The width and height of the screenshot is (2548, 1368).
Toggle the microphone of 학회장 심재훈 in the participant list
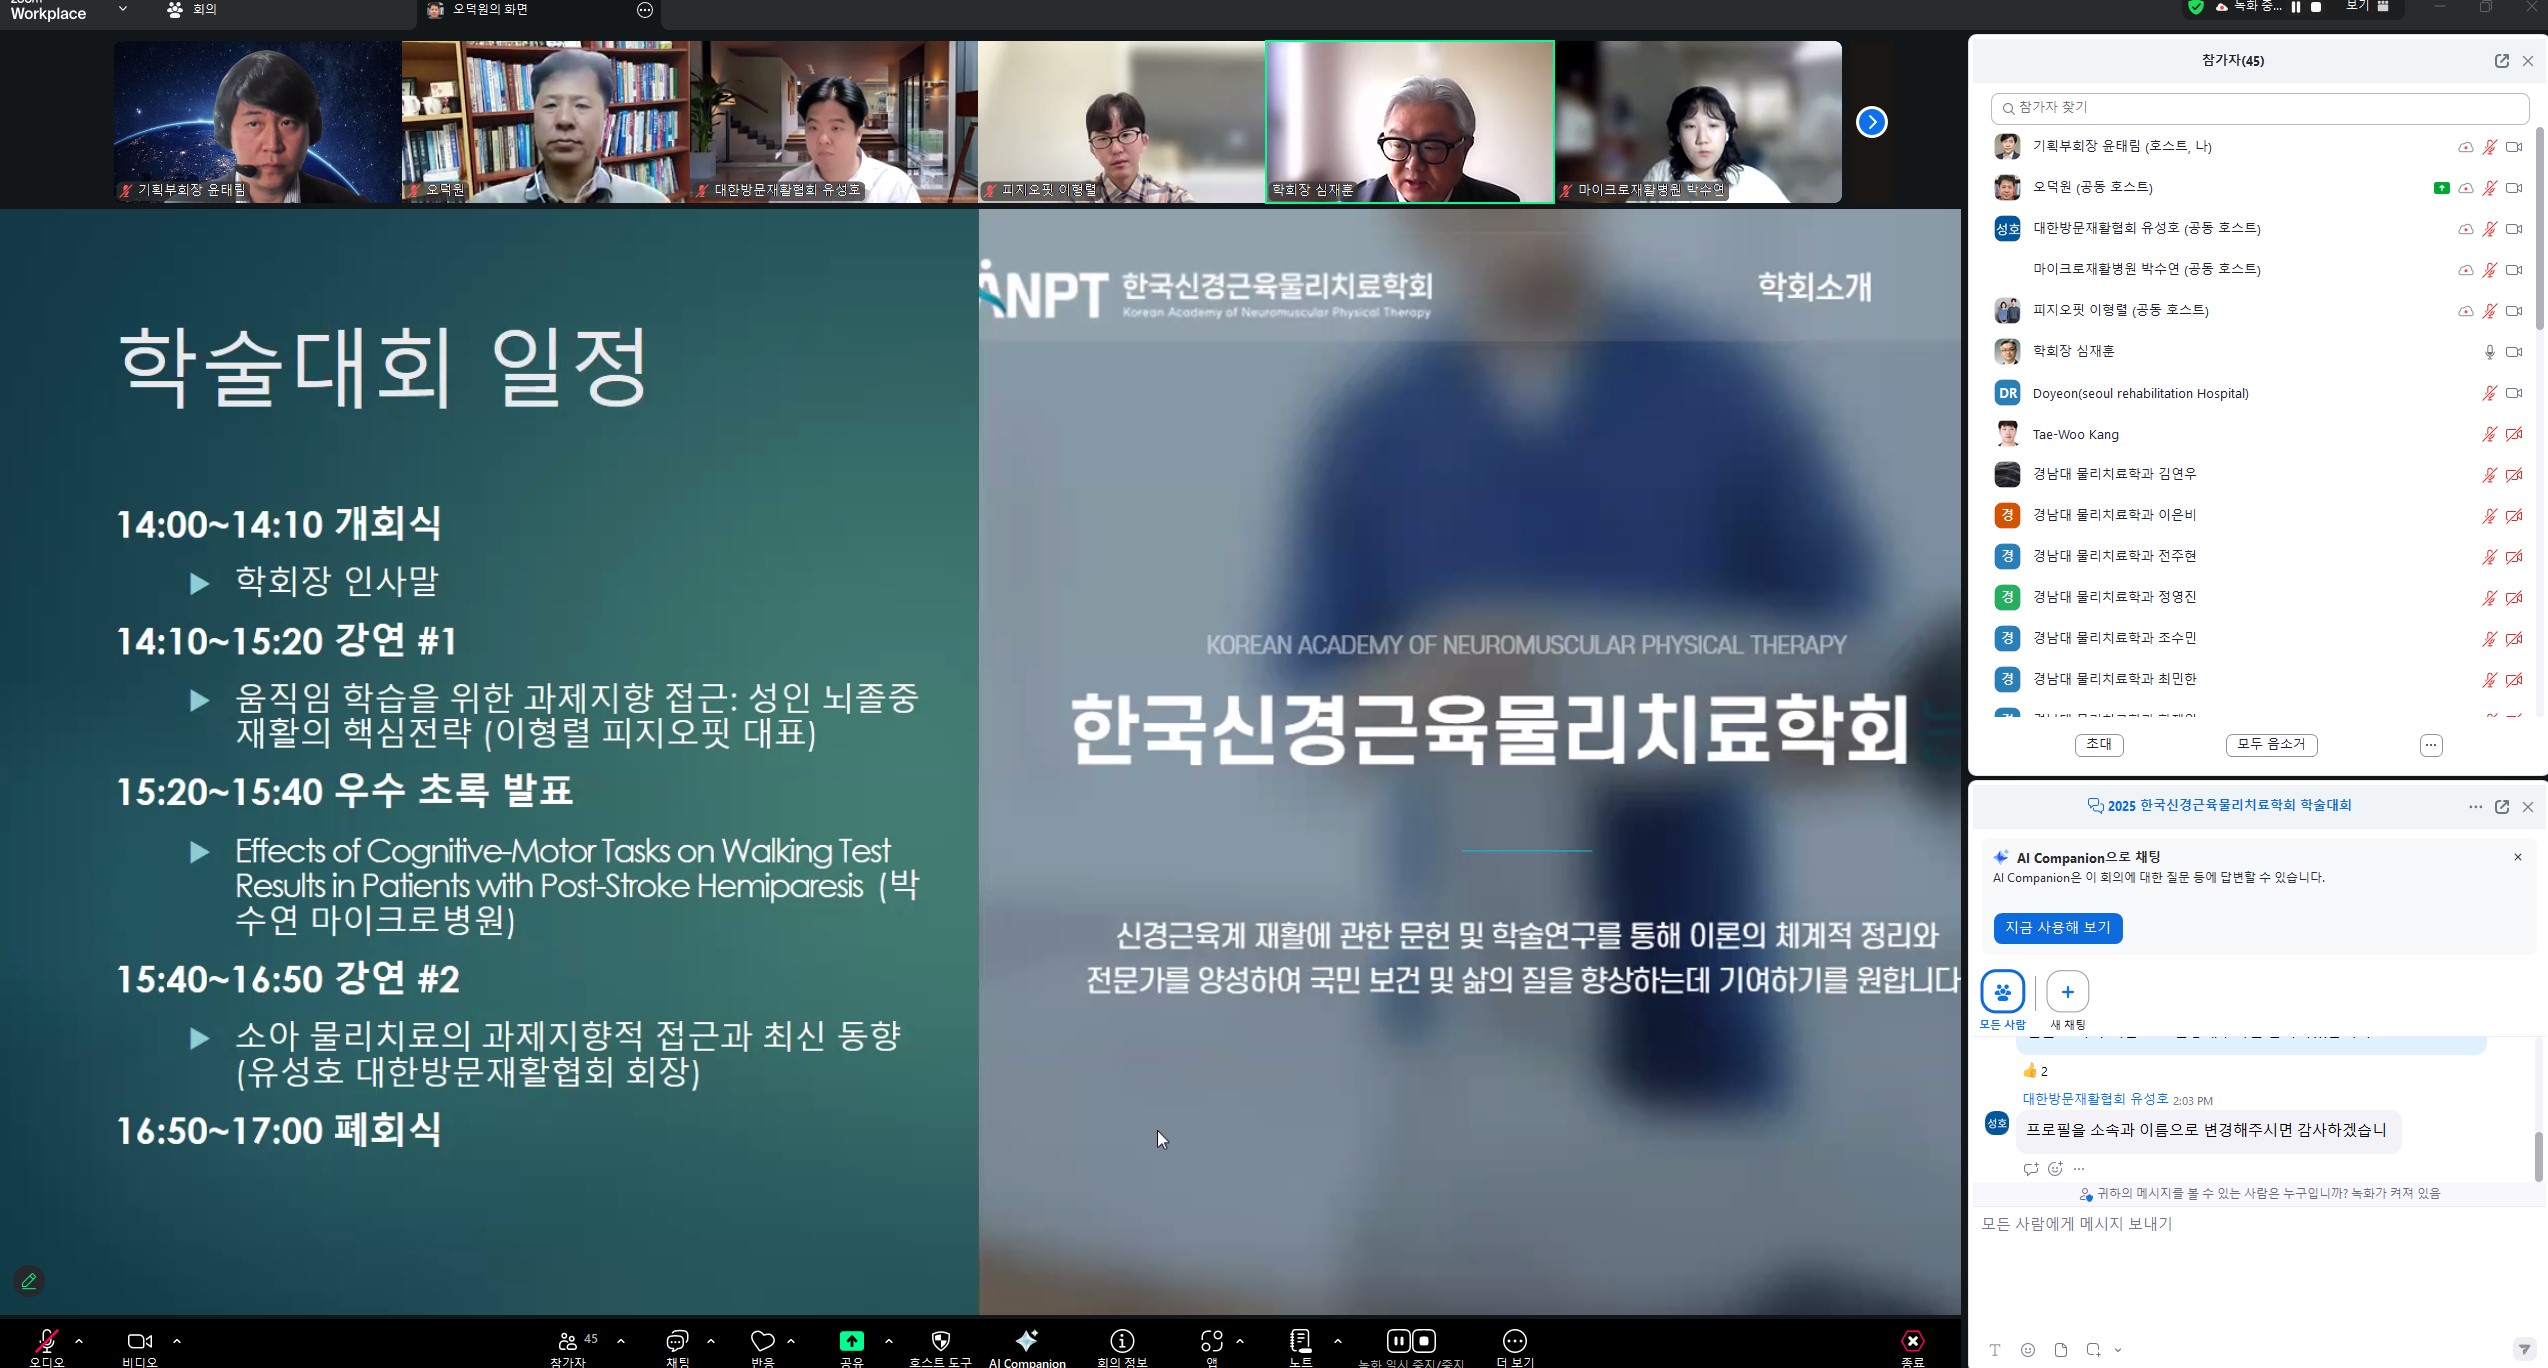coord(2489,352)
